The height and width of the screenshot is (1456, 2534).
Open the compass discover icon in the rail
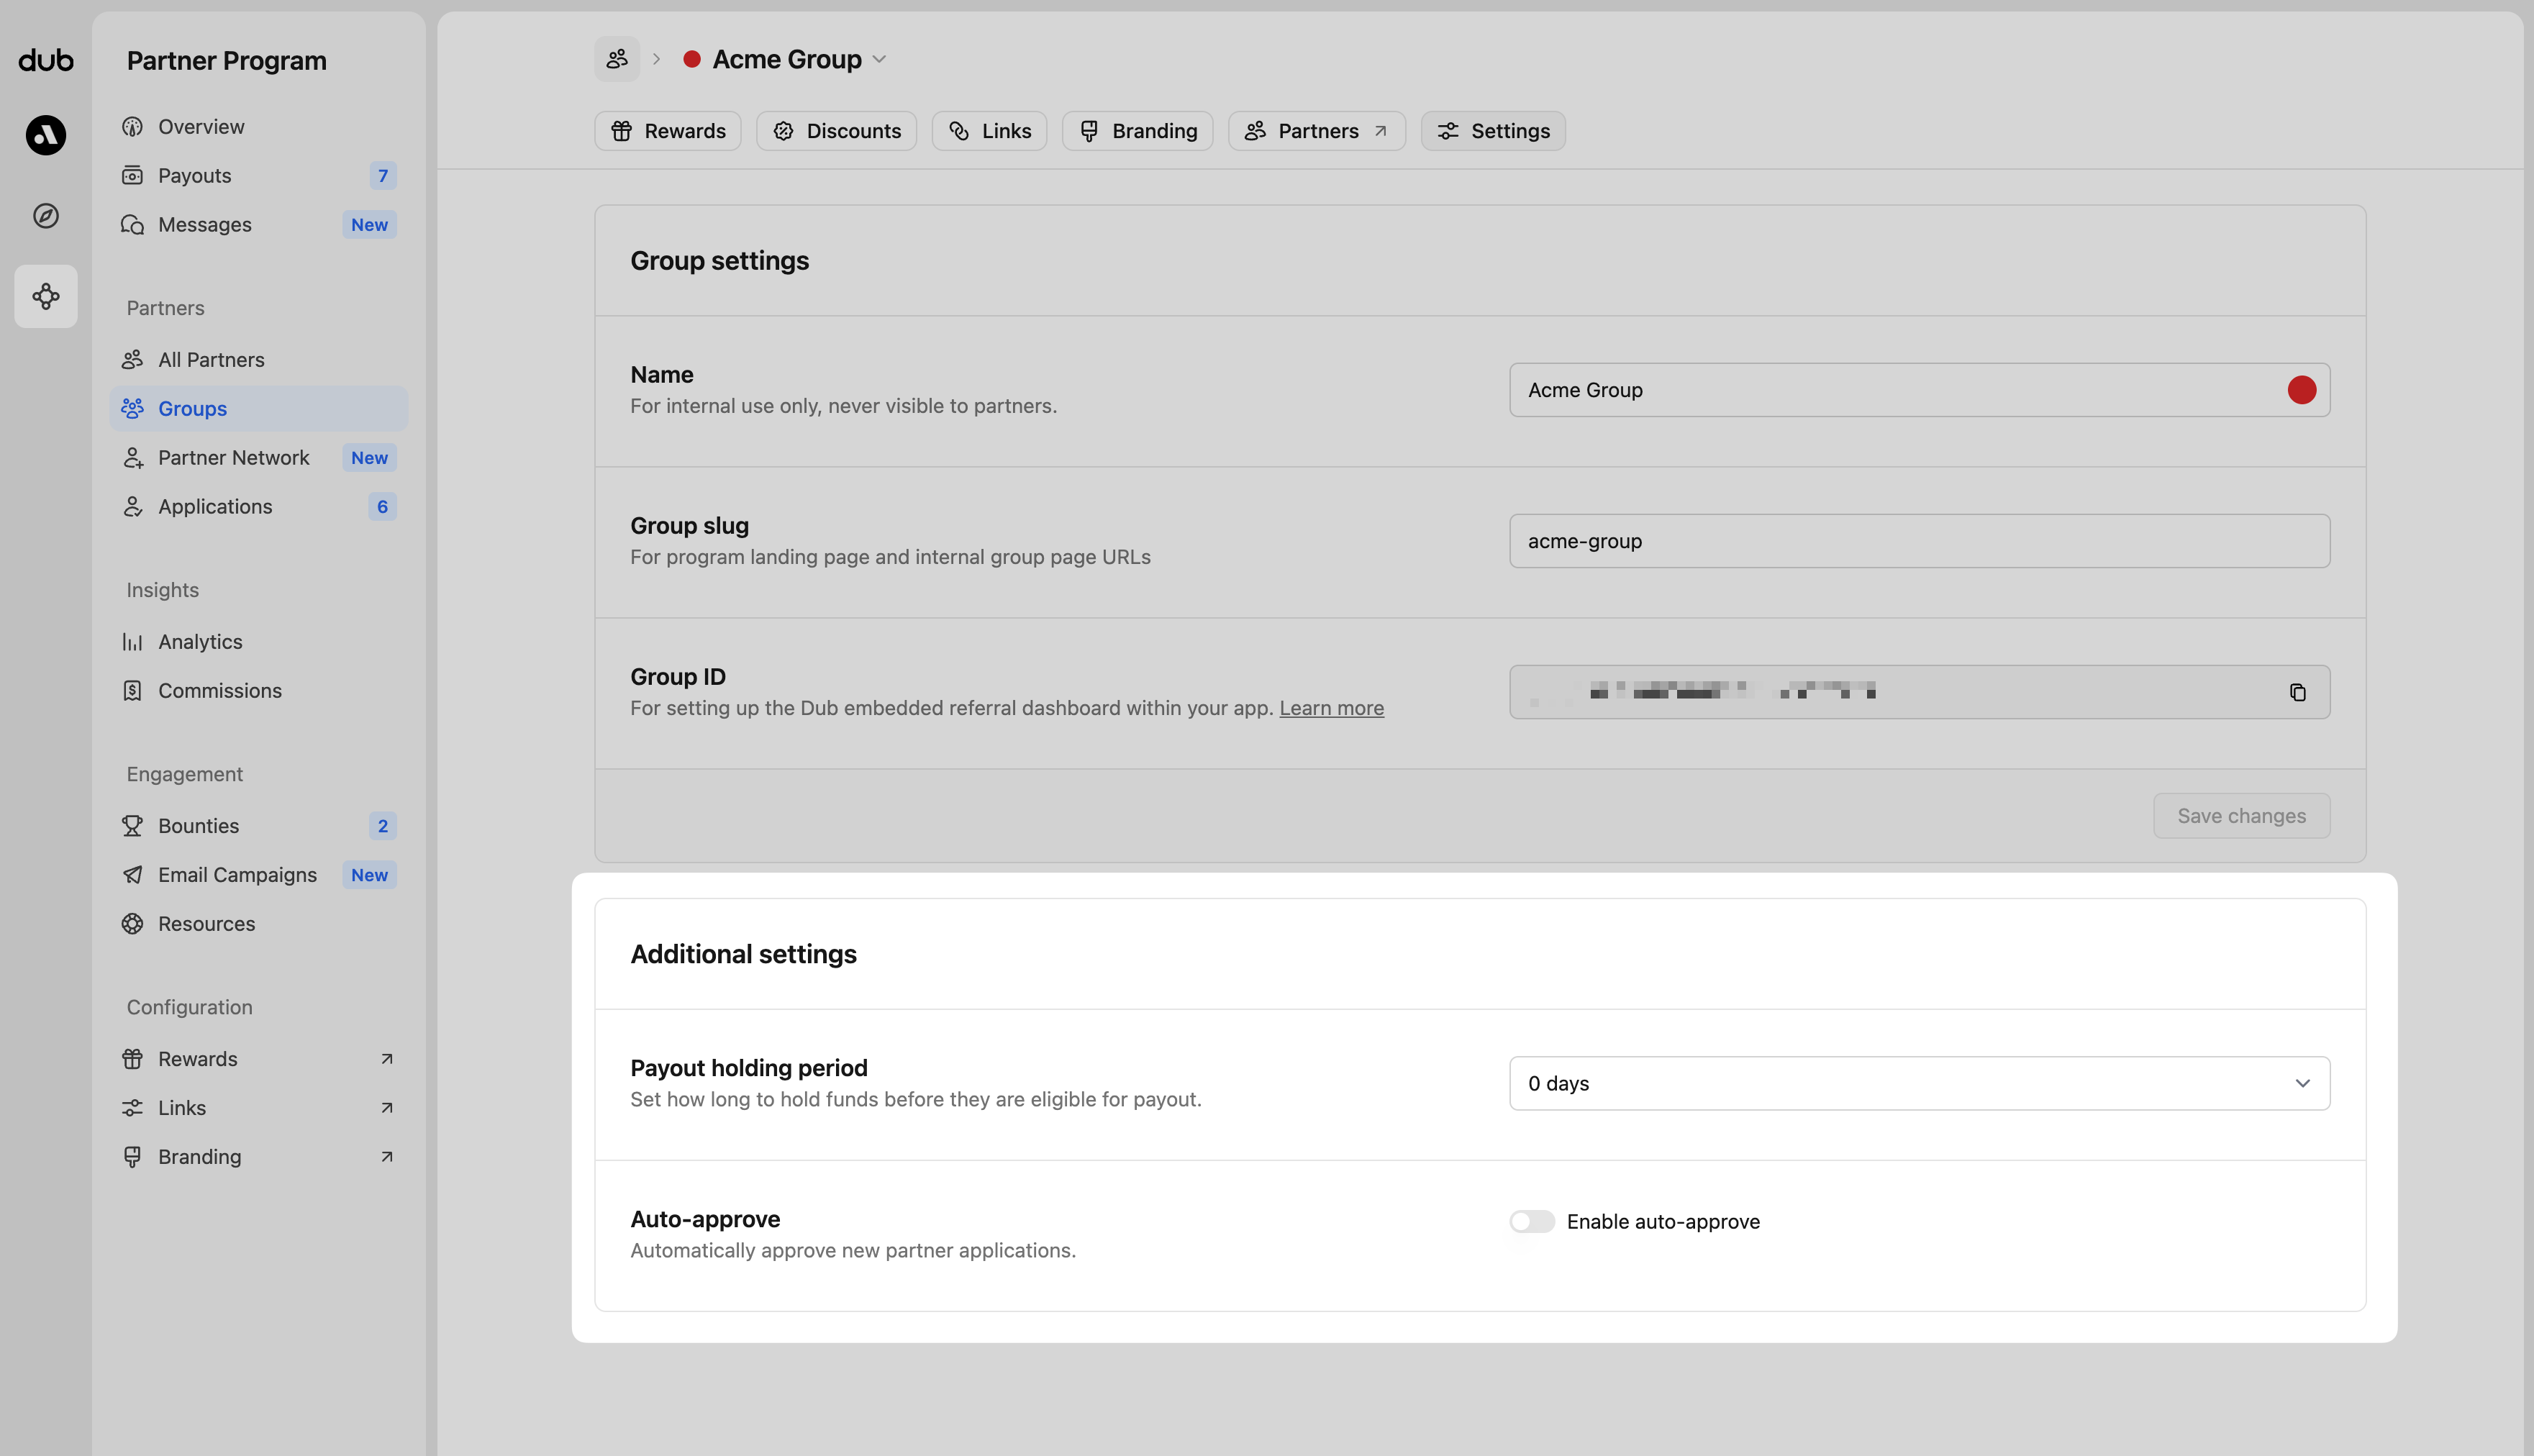[45, 215]
